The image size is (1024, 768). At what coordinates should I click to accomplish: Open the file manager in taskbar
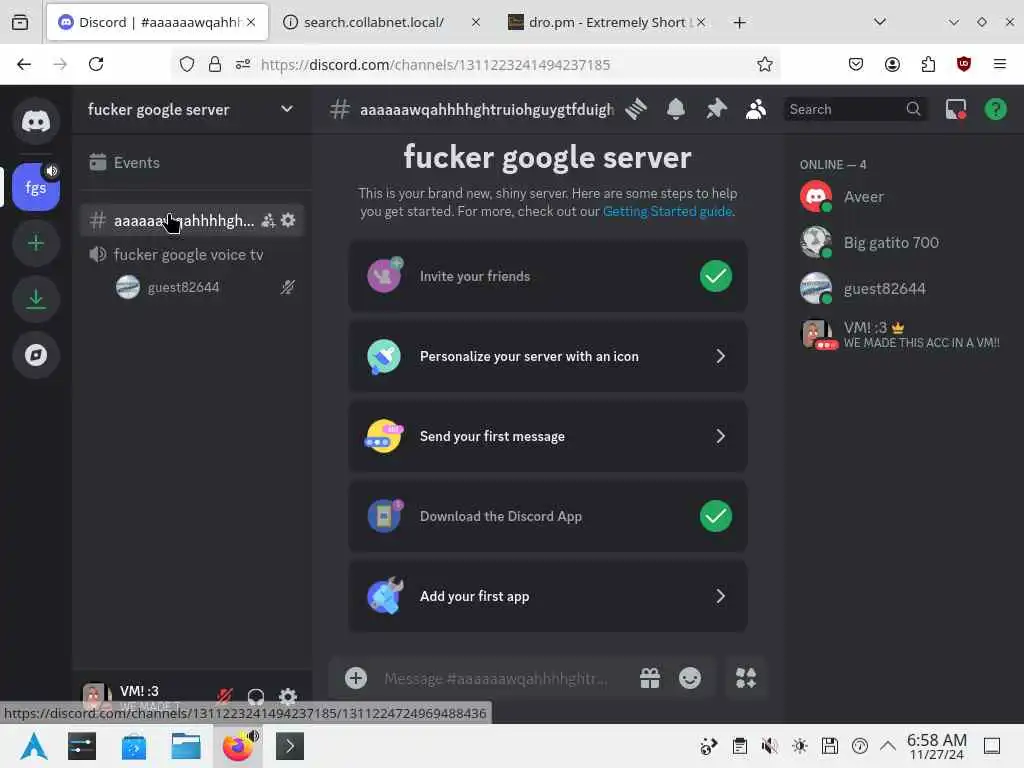pos(186,746)
